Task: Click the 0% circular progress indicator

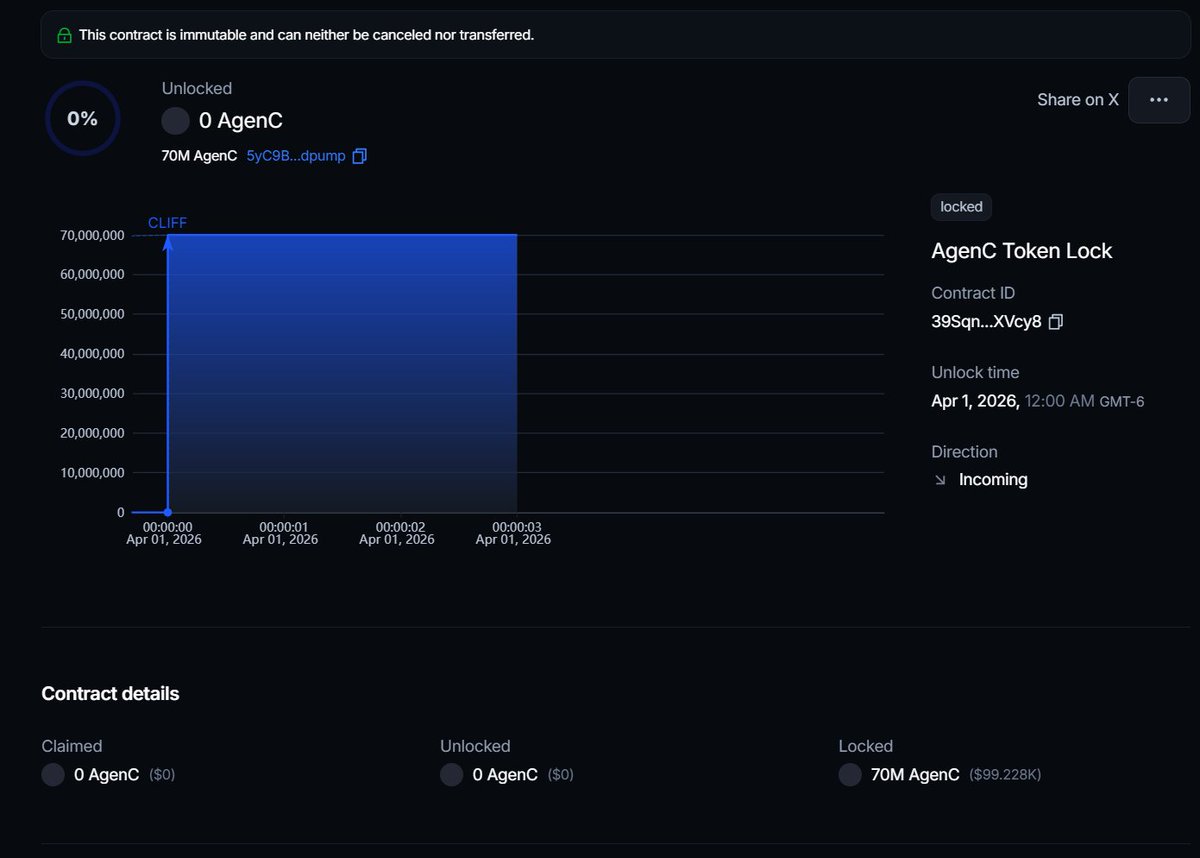Action: (x=82, y=119)
